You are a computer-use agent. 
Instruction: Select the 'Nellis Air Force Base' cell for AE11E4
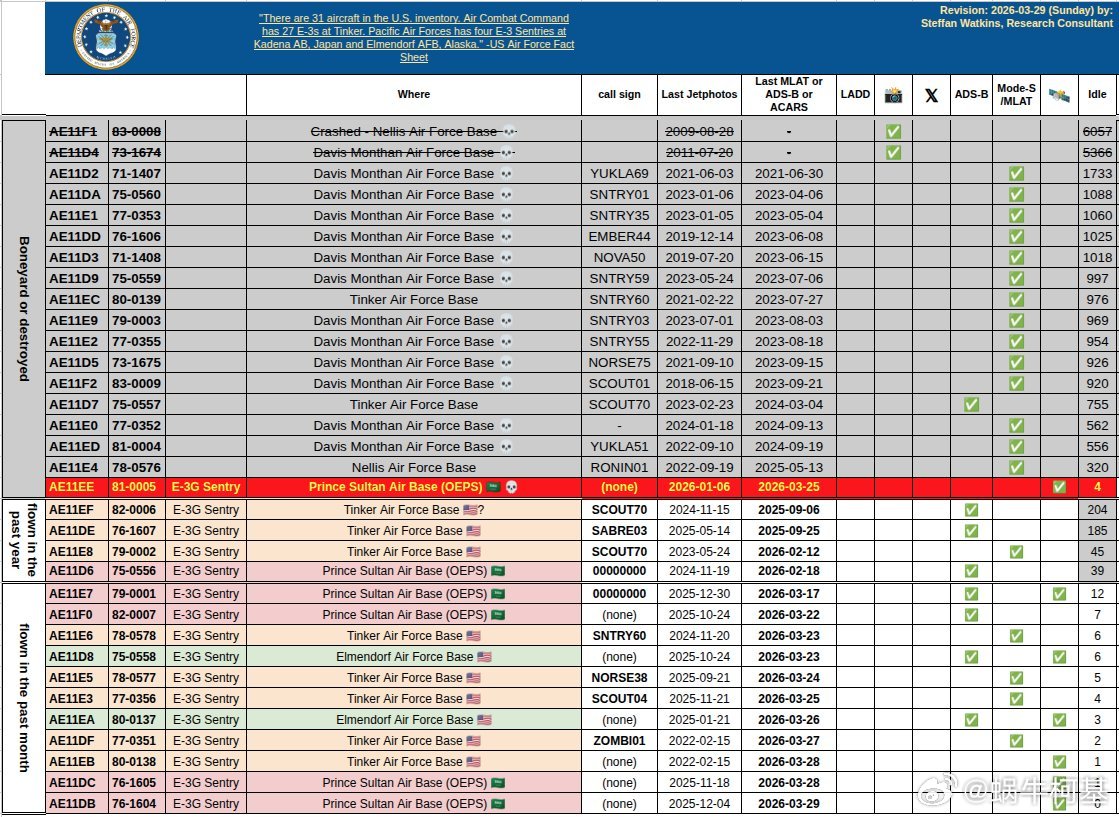[414, 468]
